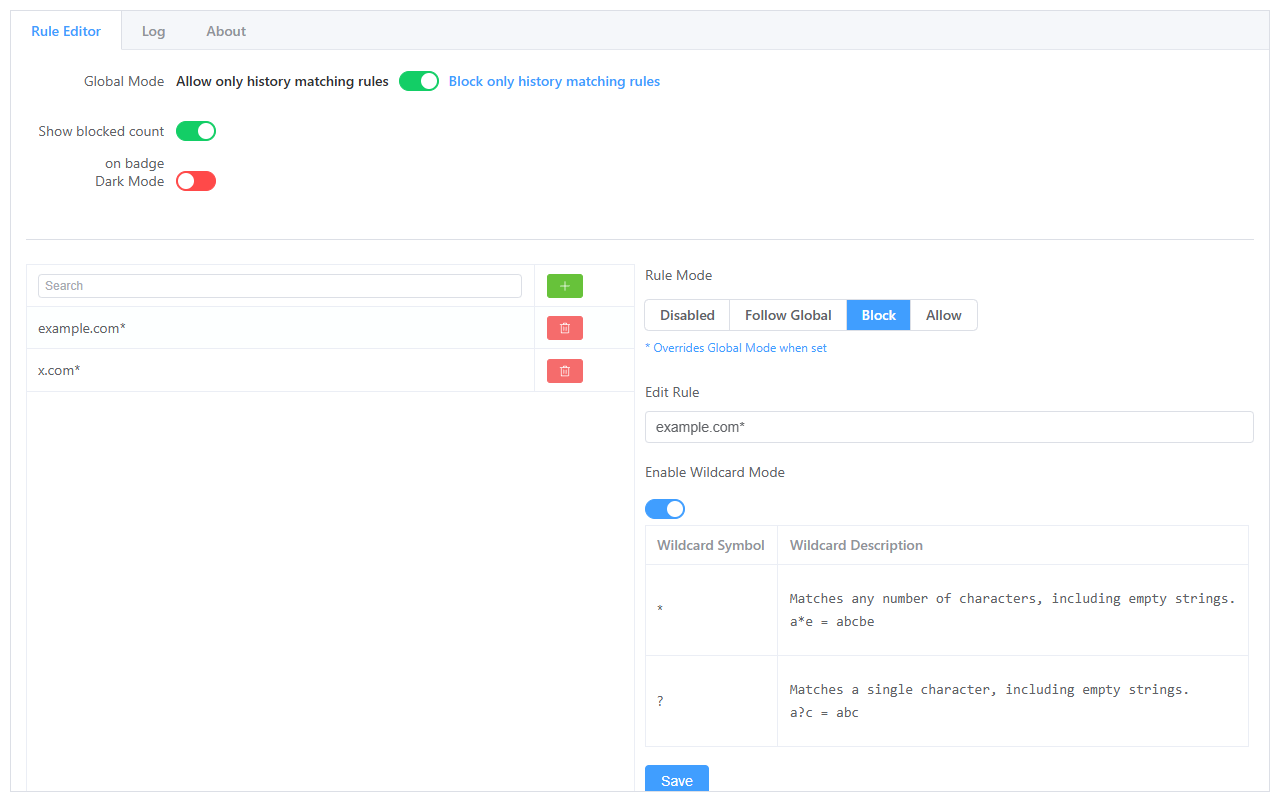Toggle the Global Mode switch

pyautogui.click(x=419, y=81)
